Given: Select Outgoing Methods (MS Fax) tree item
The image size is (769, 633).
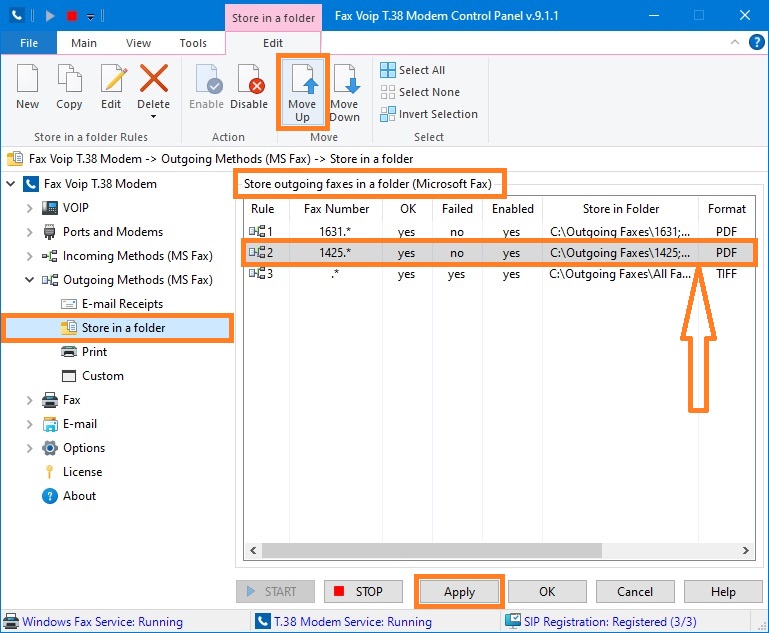Looking at the screenshot, I should coord(137,280).
